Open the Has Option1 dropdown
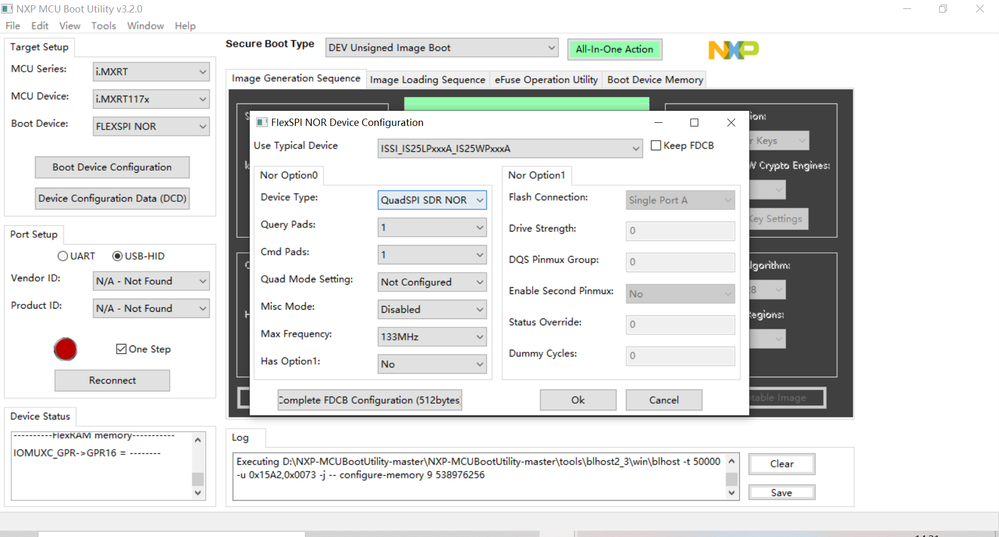 pyautogui.click(x=432, y=364)
